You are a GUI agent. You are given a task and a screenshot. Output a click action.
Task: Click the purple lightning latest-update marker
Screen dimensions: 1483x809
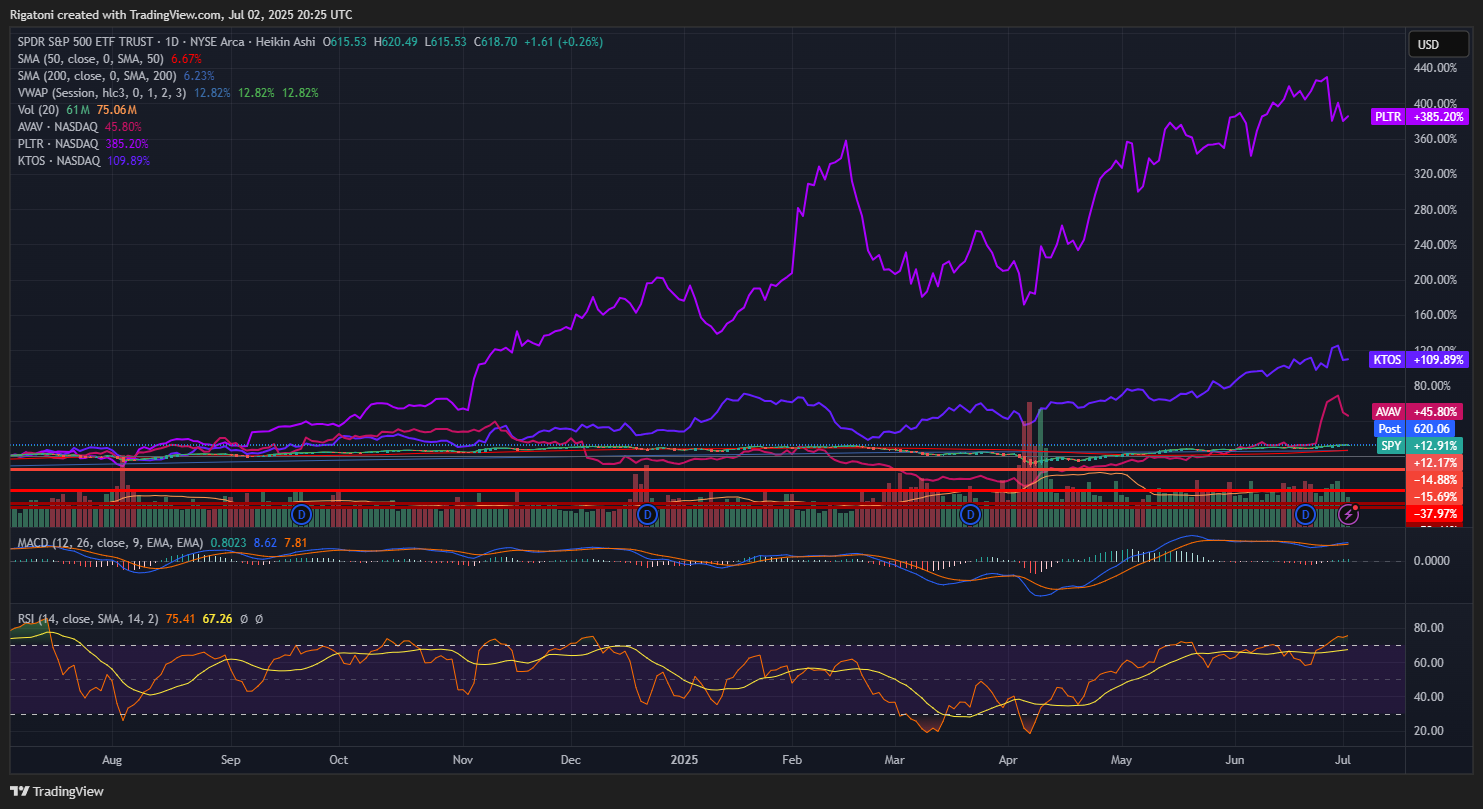[x=1348, y=514]
